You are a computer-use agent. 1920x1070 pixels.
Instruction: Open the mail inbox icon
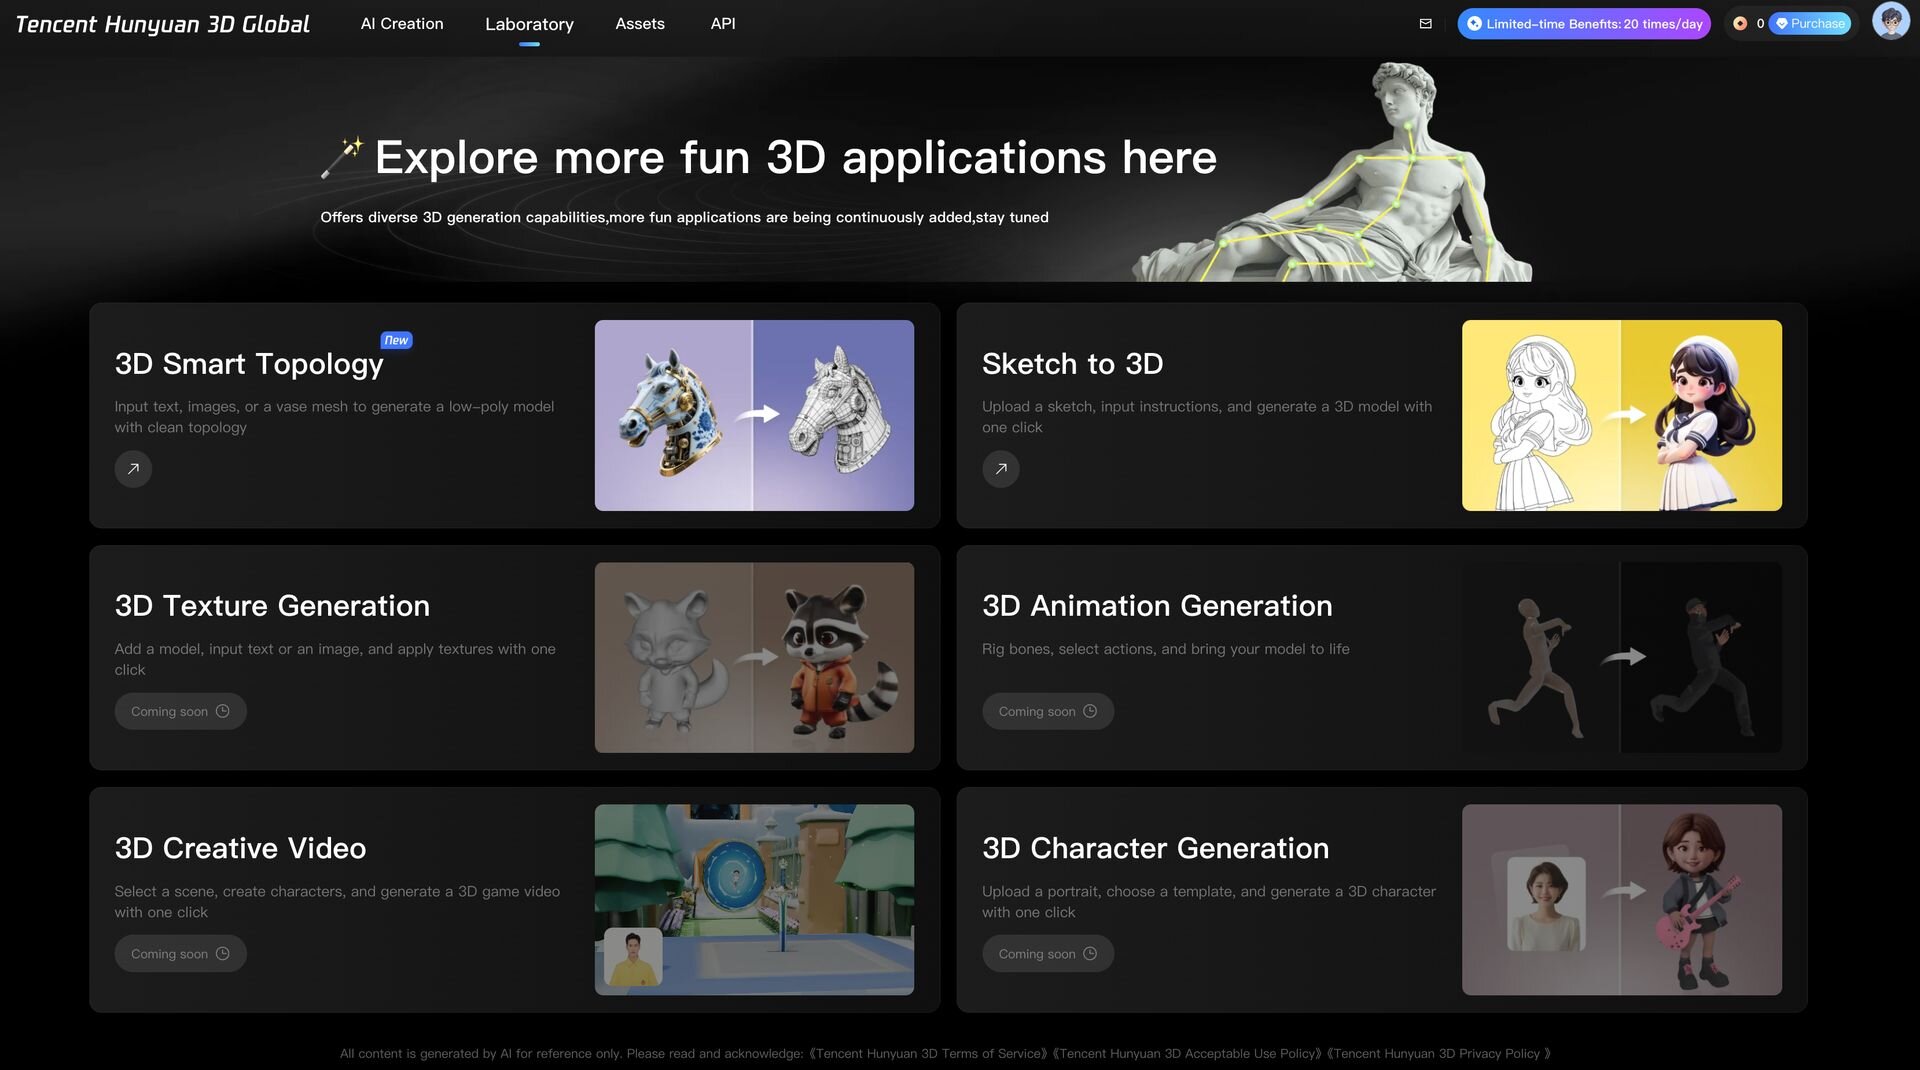(x=1425, y=24)
